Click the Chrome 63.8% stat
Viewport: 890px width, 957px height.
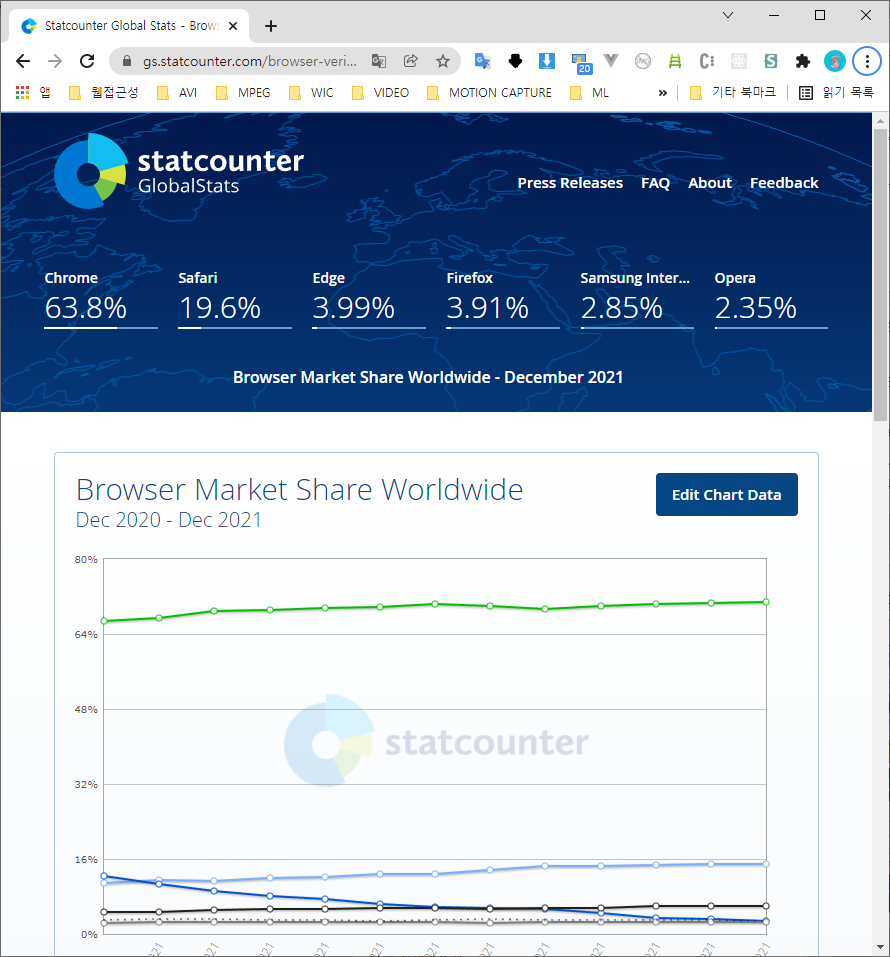(101, 298)
